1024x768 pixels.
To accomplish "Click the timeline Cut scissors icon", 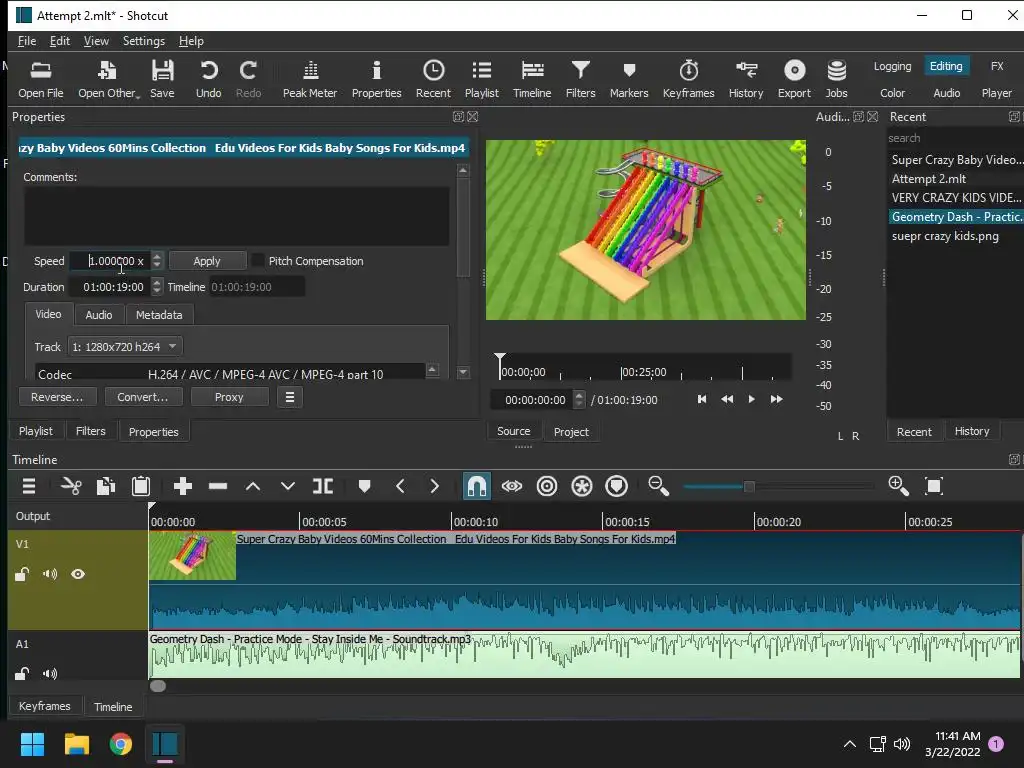I will 71,486.
